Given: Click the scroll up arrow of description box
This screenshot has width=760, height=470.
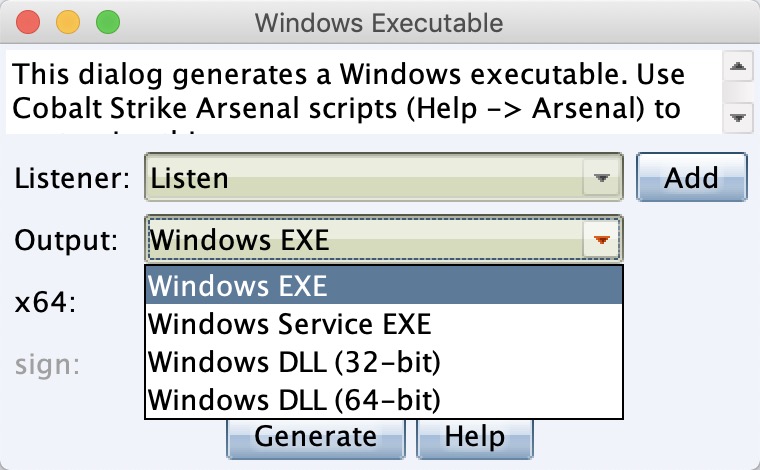Looking at the screenshot, I should tap(738, 66).
